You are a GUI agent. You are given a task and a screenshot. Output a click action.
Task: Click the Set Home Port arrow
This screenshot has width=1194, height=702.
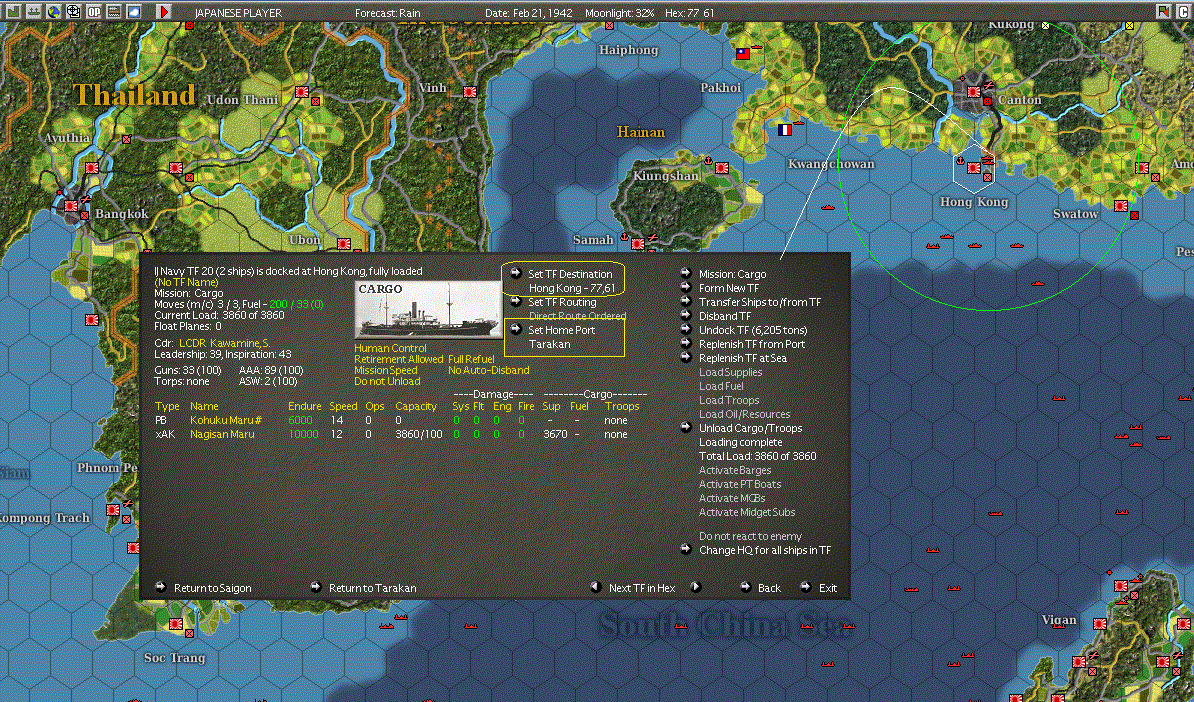(x=516, y=329)
